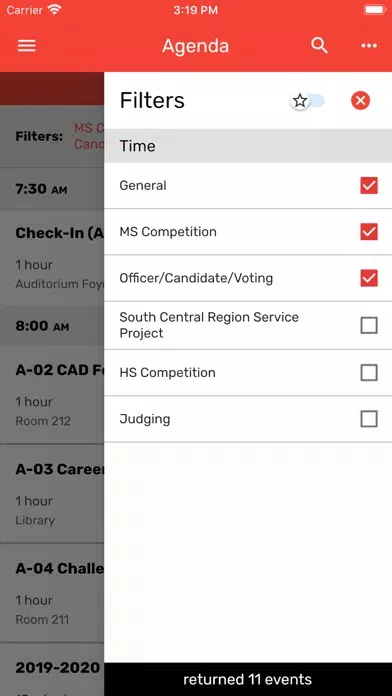Select the Time section header
The height and width of the screenshot is (696, 392).
click(248, 146)
